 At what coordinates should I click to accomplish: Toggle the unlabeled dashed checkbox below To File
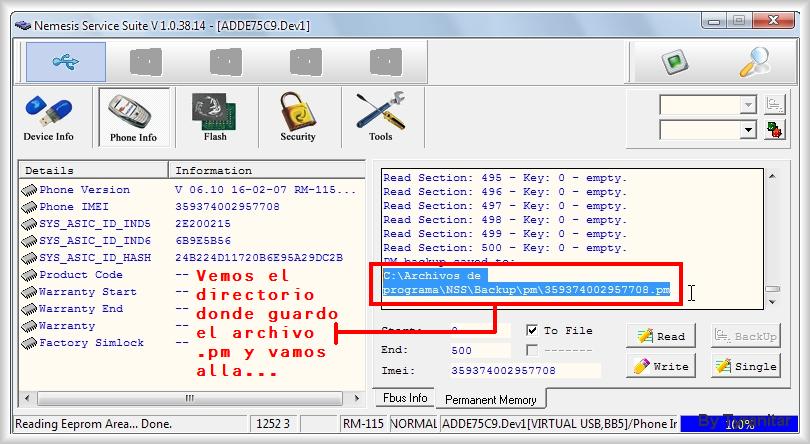click(533, 350)
